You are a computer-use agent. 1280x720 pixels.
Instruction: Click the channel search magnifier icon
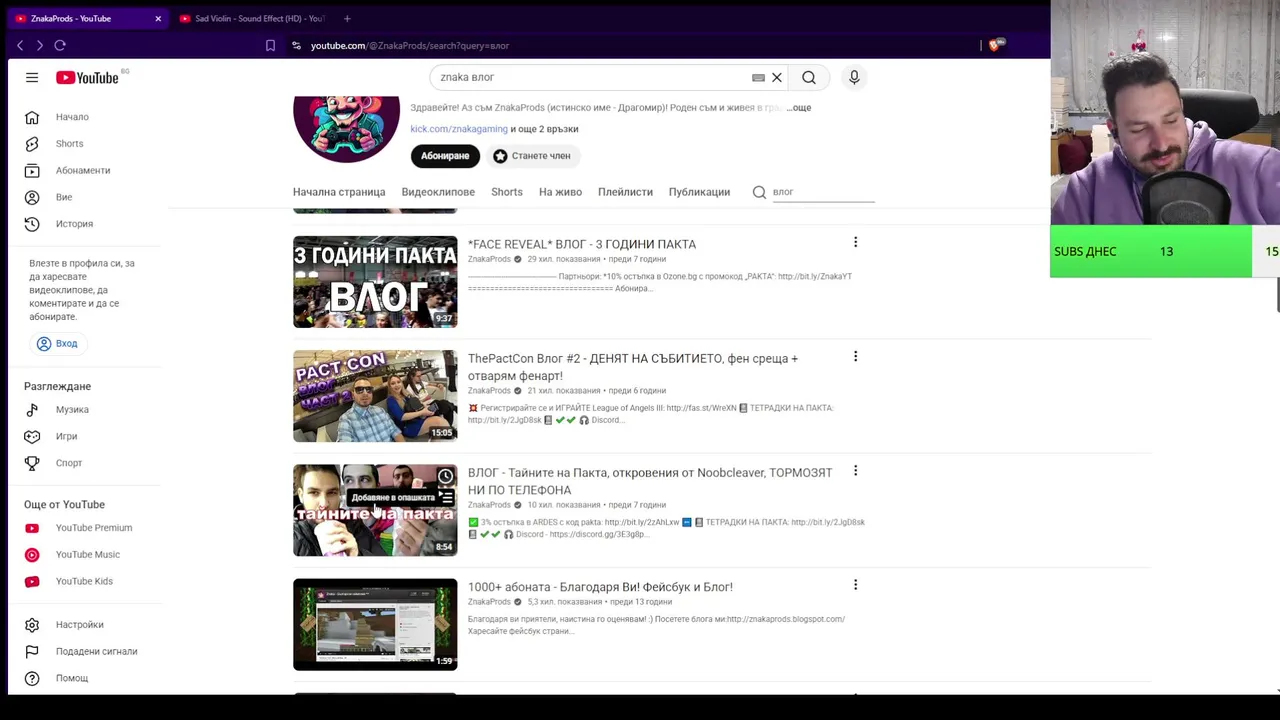759,192
